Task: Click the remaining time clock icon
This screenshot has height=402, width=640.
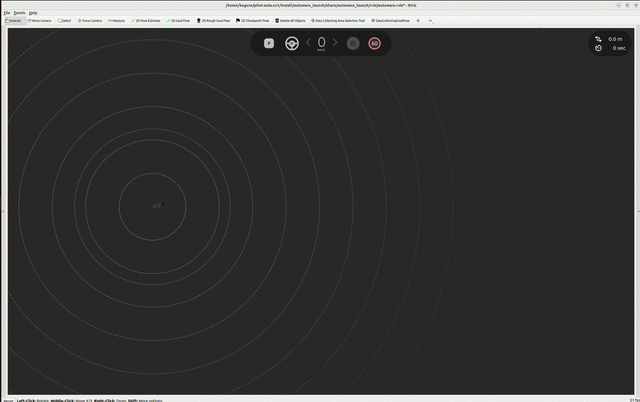Action: pos(598,48)
